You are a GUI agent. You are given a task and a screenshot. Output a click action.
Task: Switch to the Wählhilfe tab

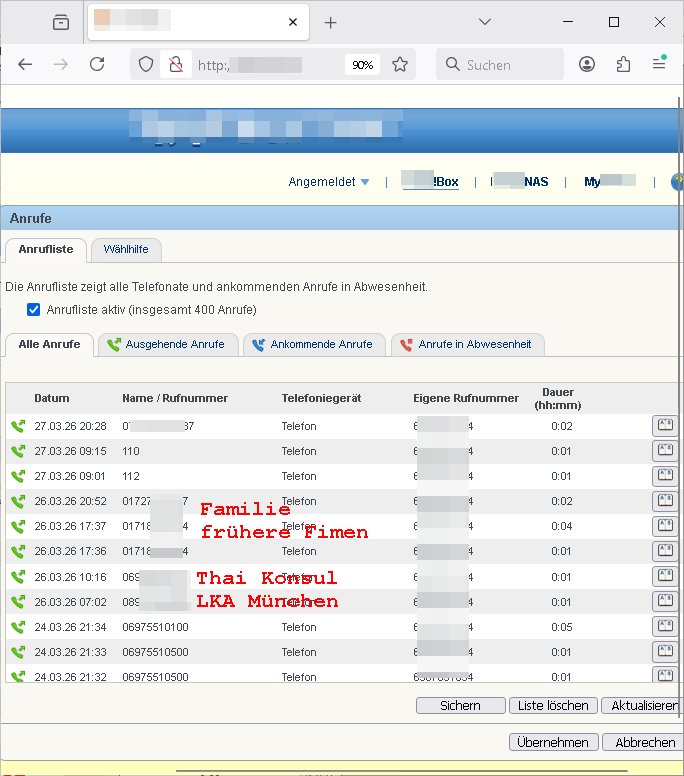pyautogui.click(x=126, y=249)
